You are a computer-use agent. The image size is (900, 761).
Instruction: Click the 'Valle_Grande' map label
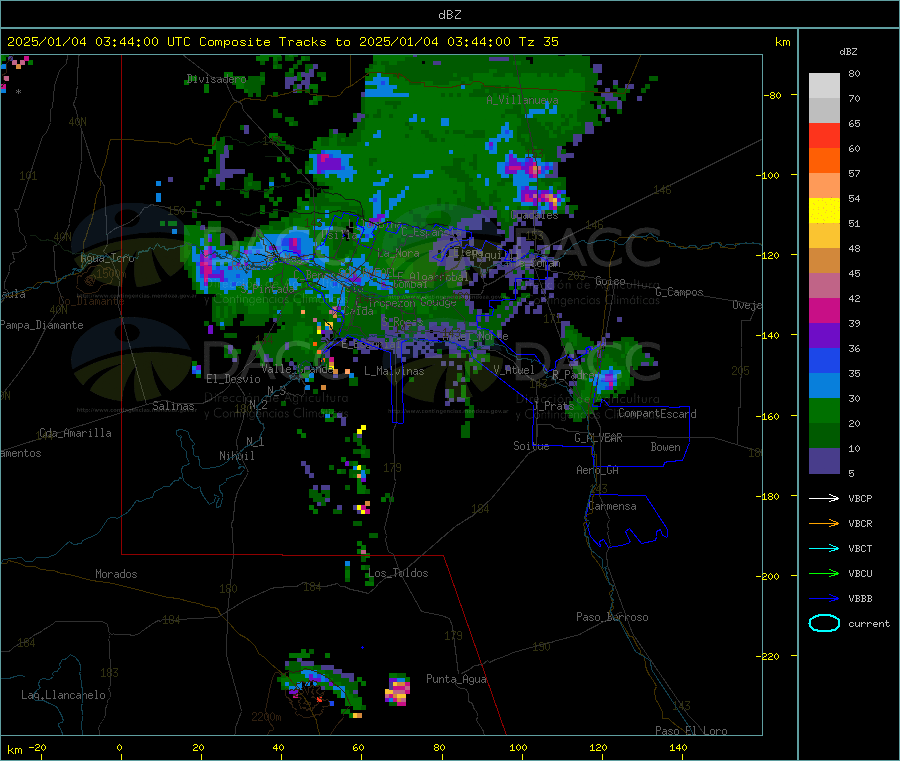tap(297, 369)
